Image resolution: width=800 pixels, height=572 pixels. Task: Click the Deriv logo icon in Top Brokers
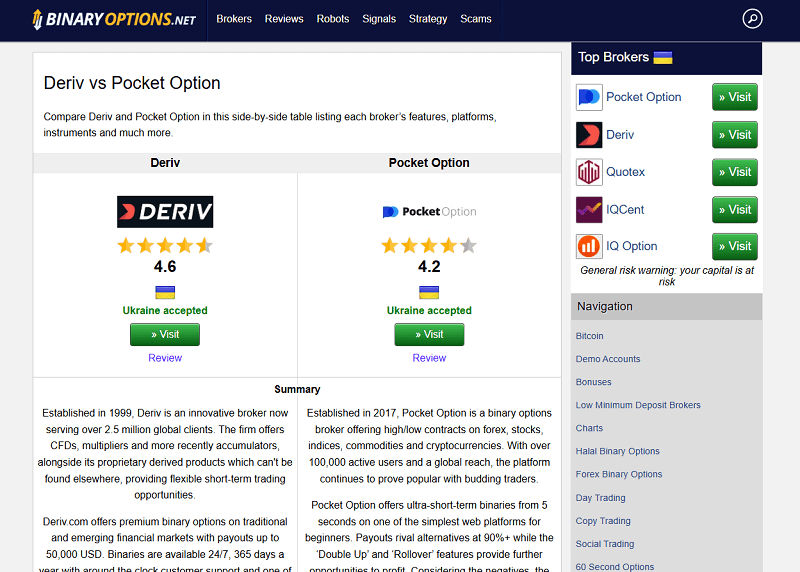coord(589,135)
